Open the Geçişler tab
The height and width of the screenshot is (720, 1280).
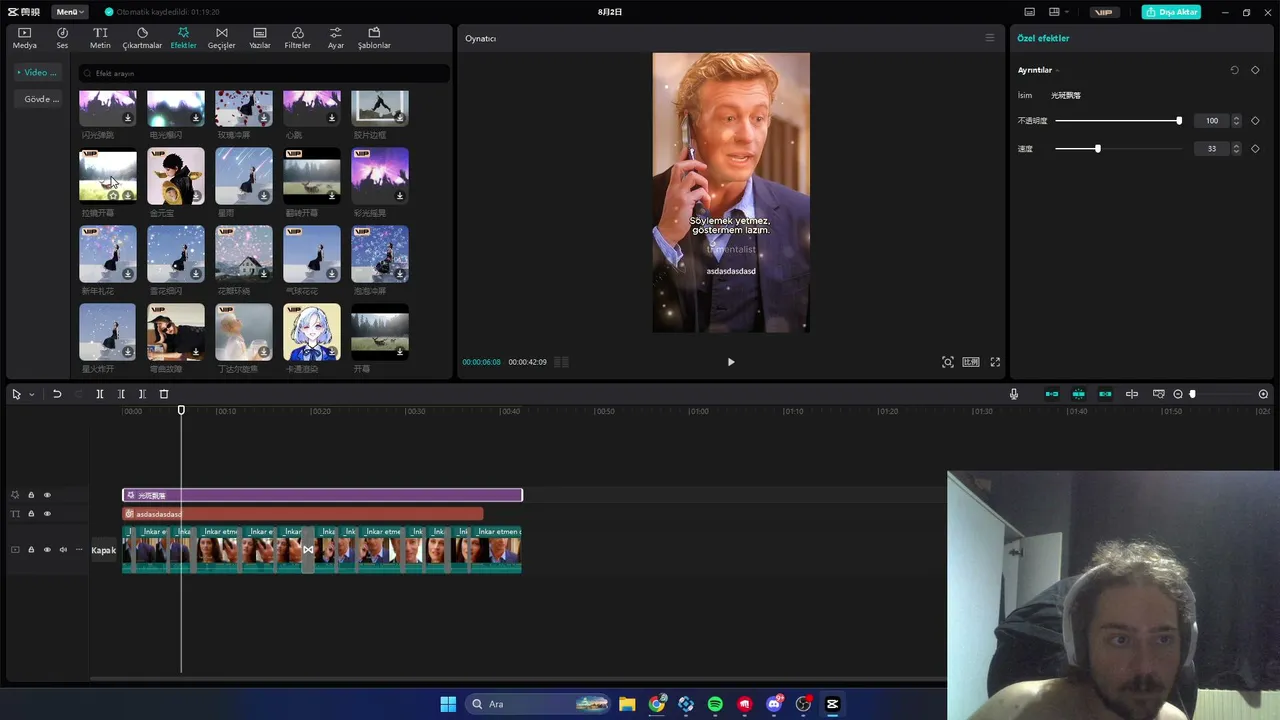tap(221, 38)
